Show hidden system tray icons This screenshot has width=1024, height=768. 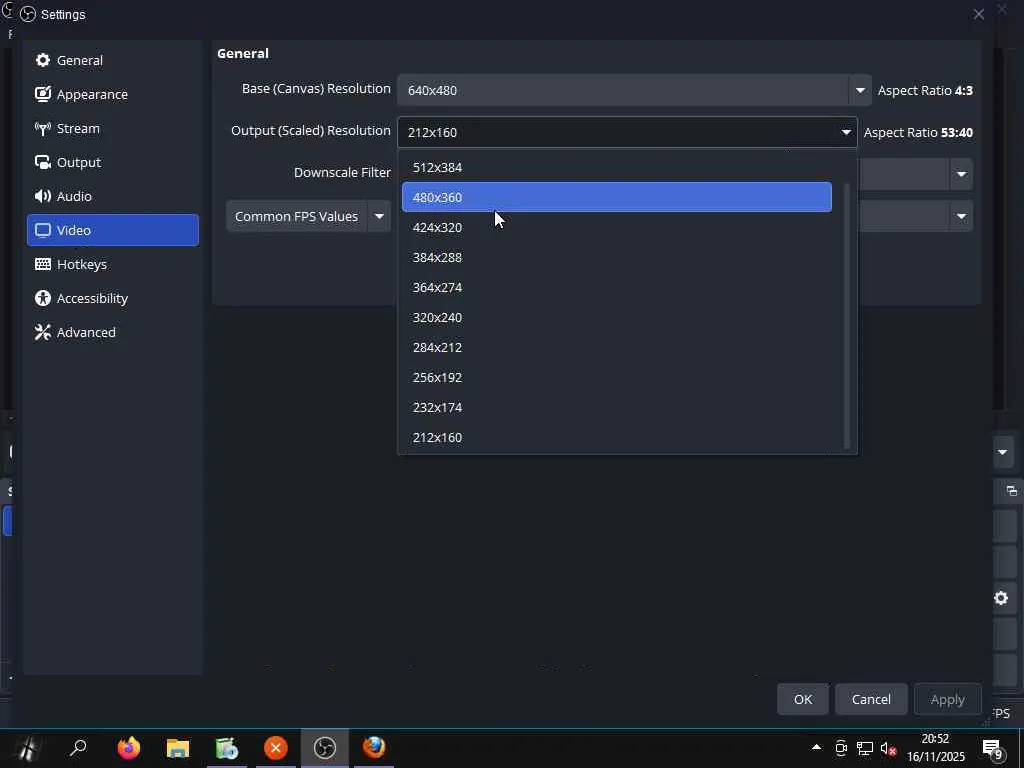coord(816,748)
